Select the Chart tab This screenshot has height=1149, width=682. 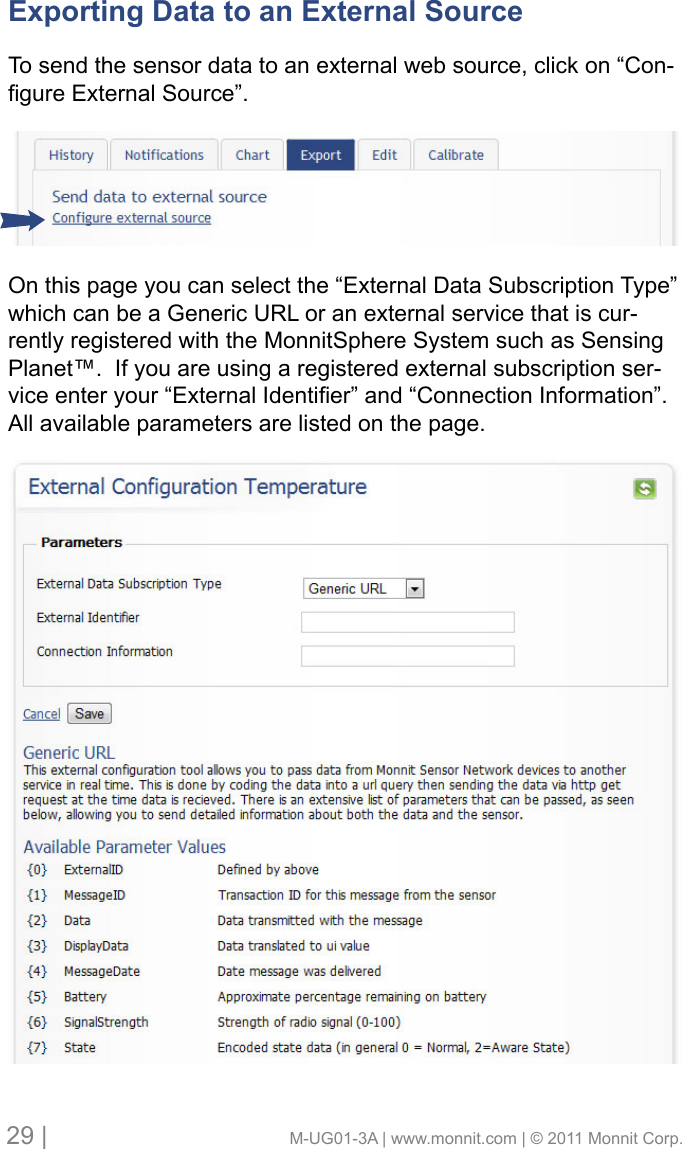[x=252, y=155]
